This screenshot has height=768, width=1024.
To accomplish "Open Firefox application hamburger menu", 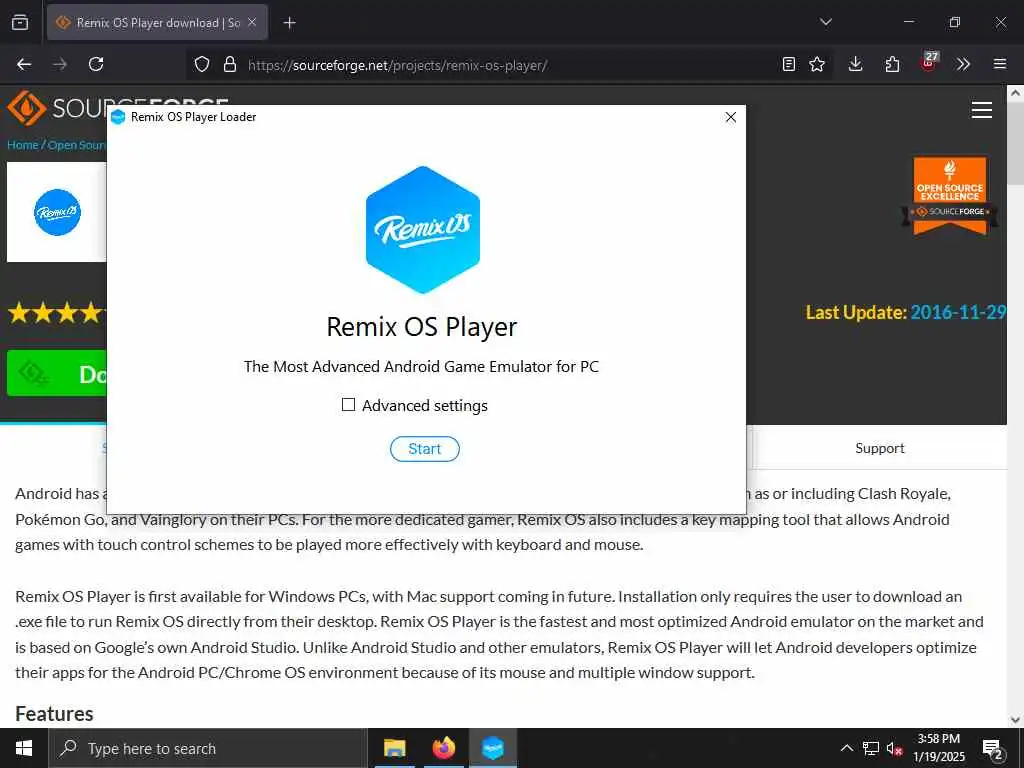I will coord(1000,64).
